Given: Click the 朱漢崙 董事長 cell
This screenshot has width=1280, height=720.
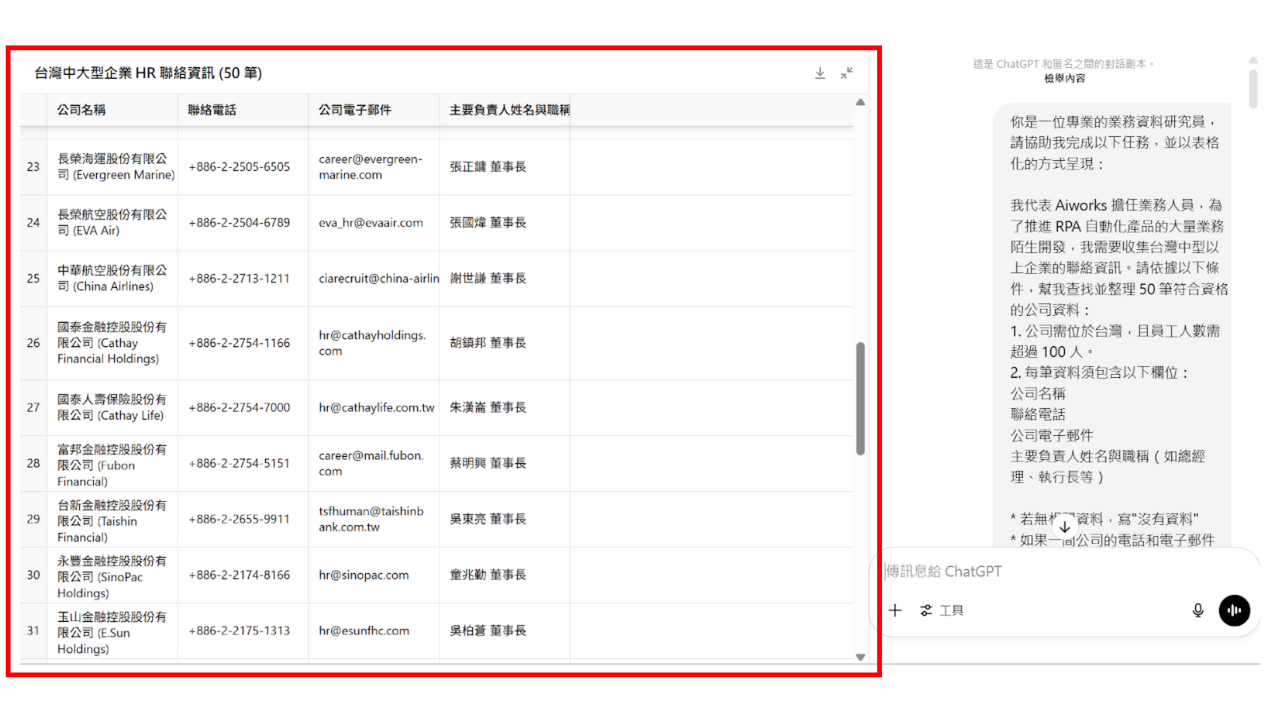Looking at the screenshot, I should click(x=505, y=407).
